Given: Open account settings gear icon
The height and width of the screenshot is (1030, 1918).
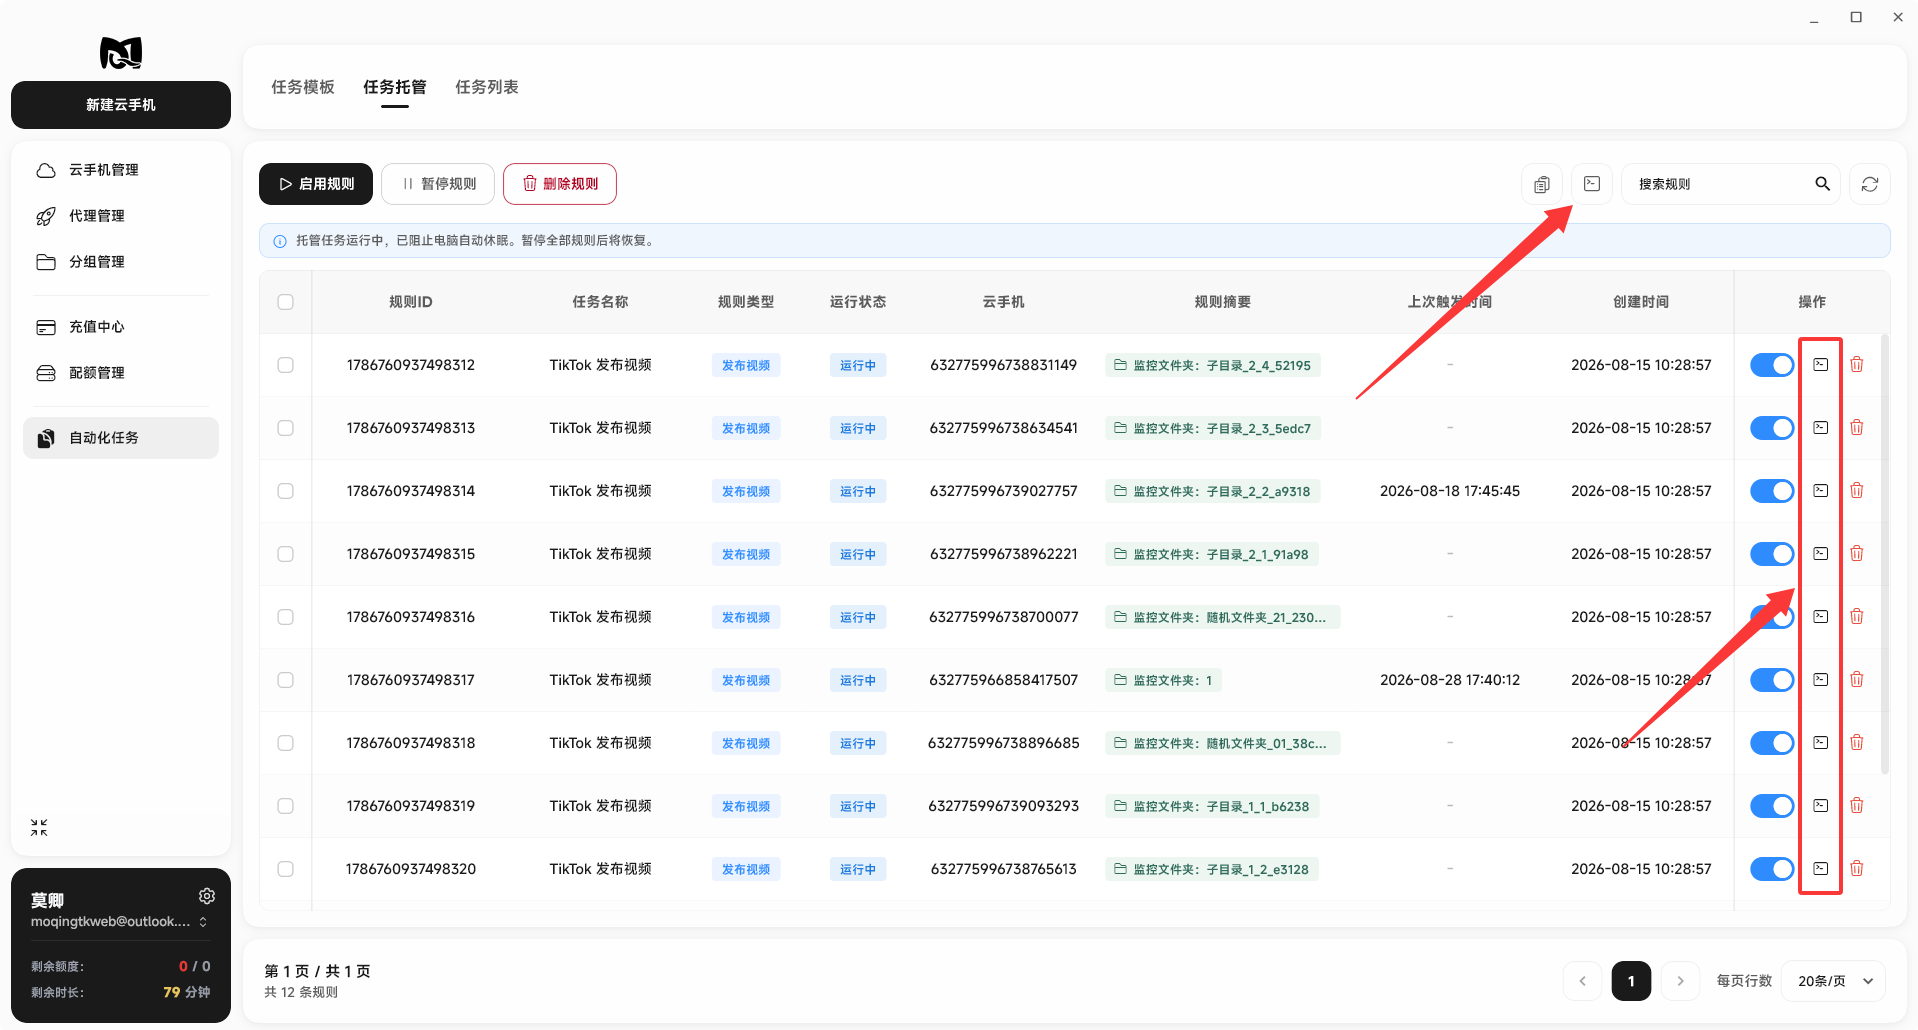Looking at the screenshot, I should click(x=207, y=896).
